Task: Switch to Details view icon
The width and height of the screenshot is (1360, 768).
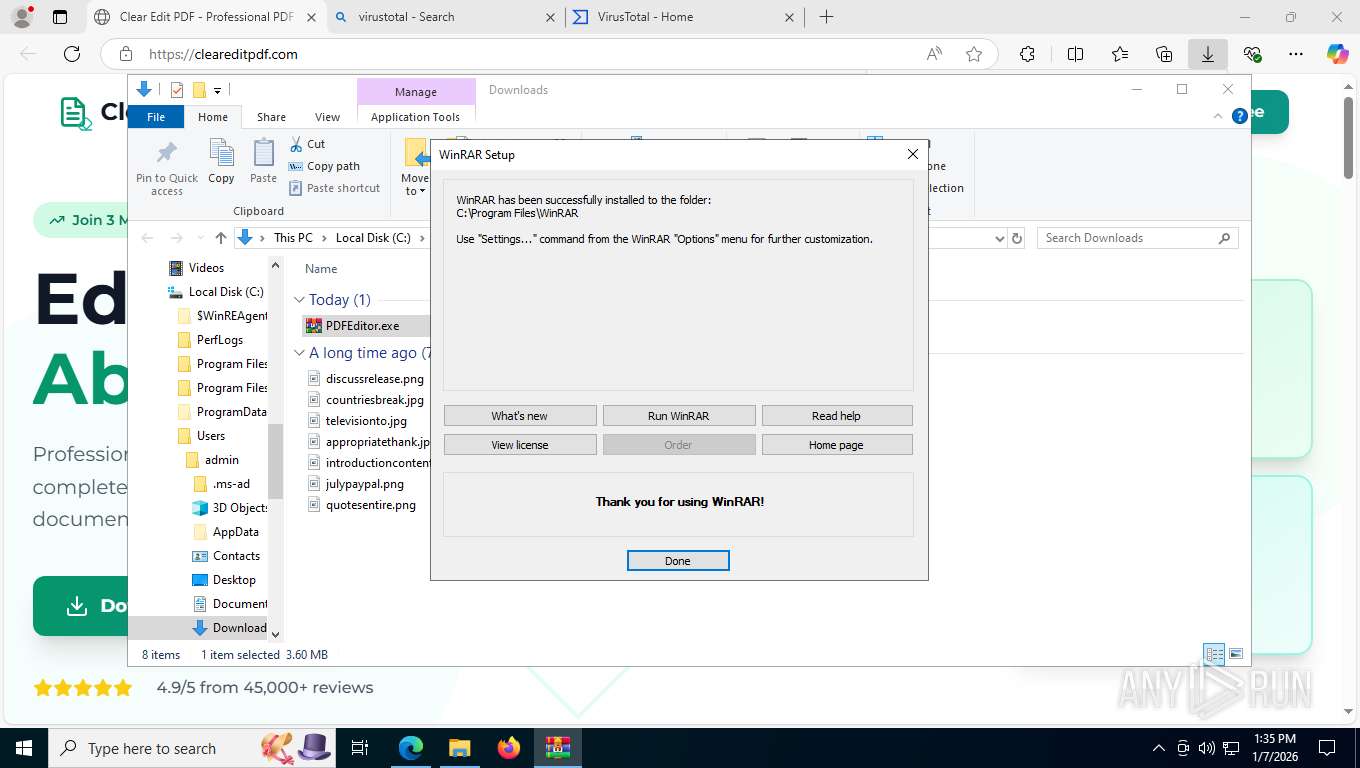Action: click(1214, 655)
